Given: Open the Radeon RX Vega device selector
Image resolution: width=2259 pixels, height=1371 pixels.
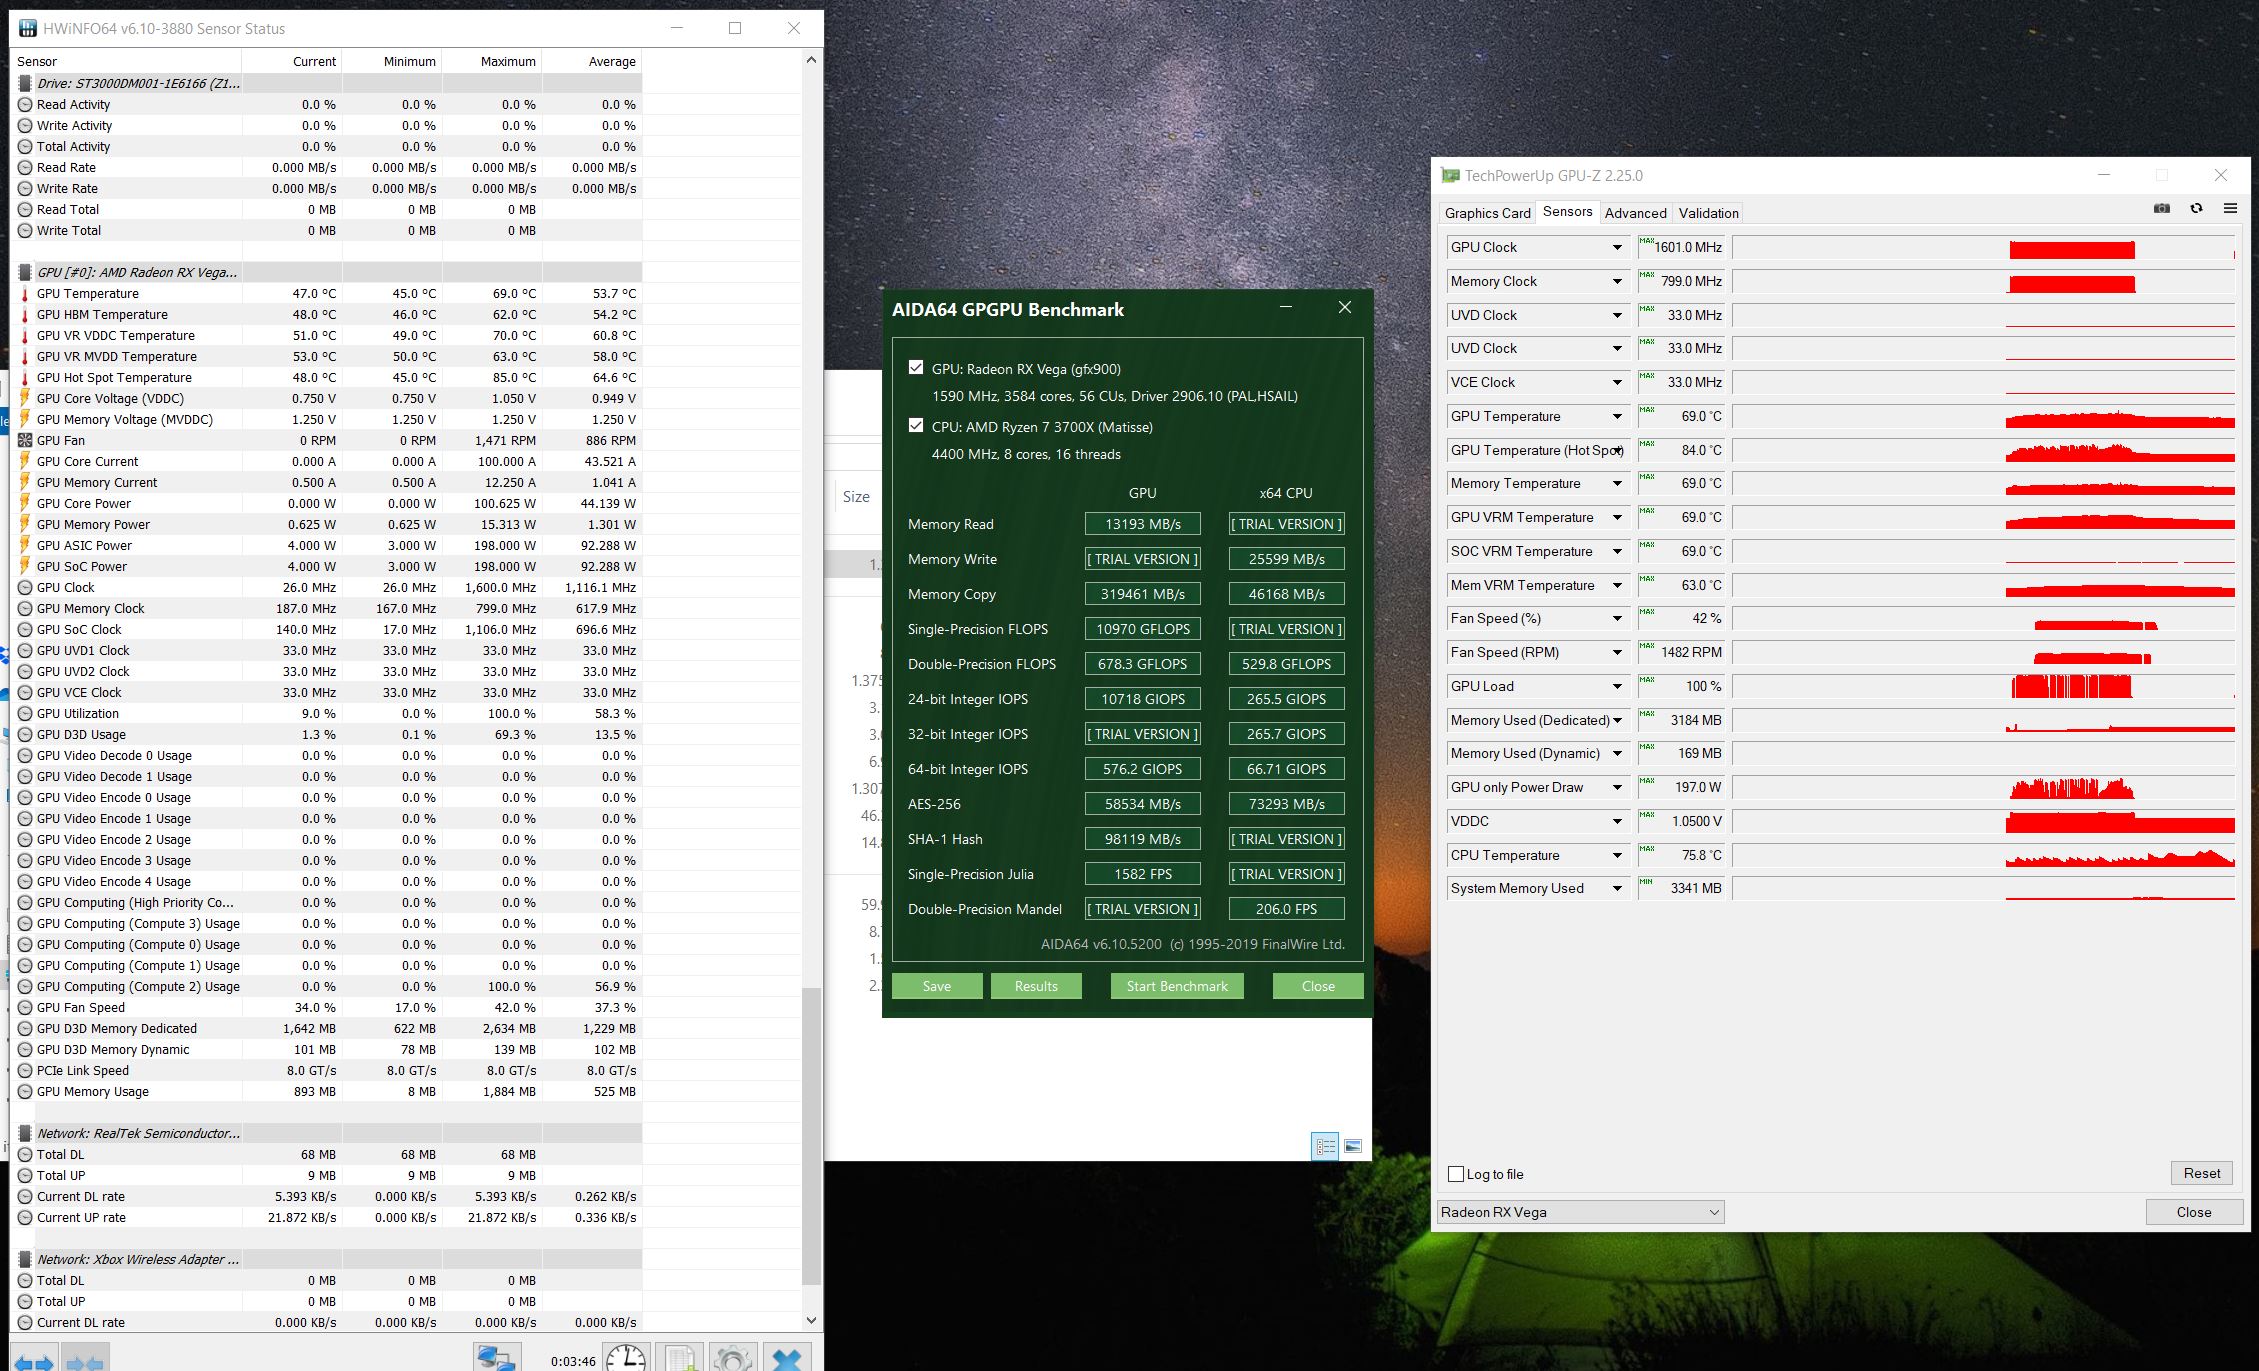Looking at the screenshot, I should point(1580,1212).
